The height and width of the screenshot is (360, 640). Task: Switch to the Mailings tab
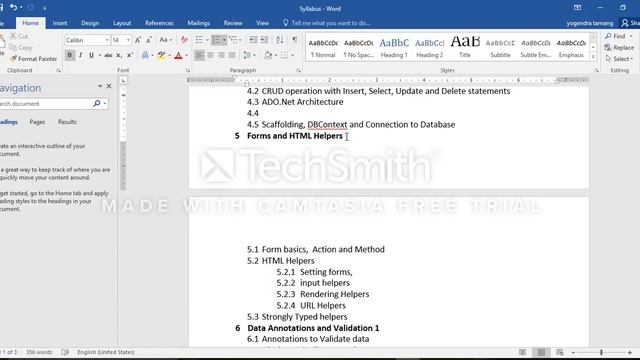pos(199,23)
